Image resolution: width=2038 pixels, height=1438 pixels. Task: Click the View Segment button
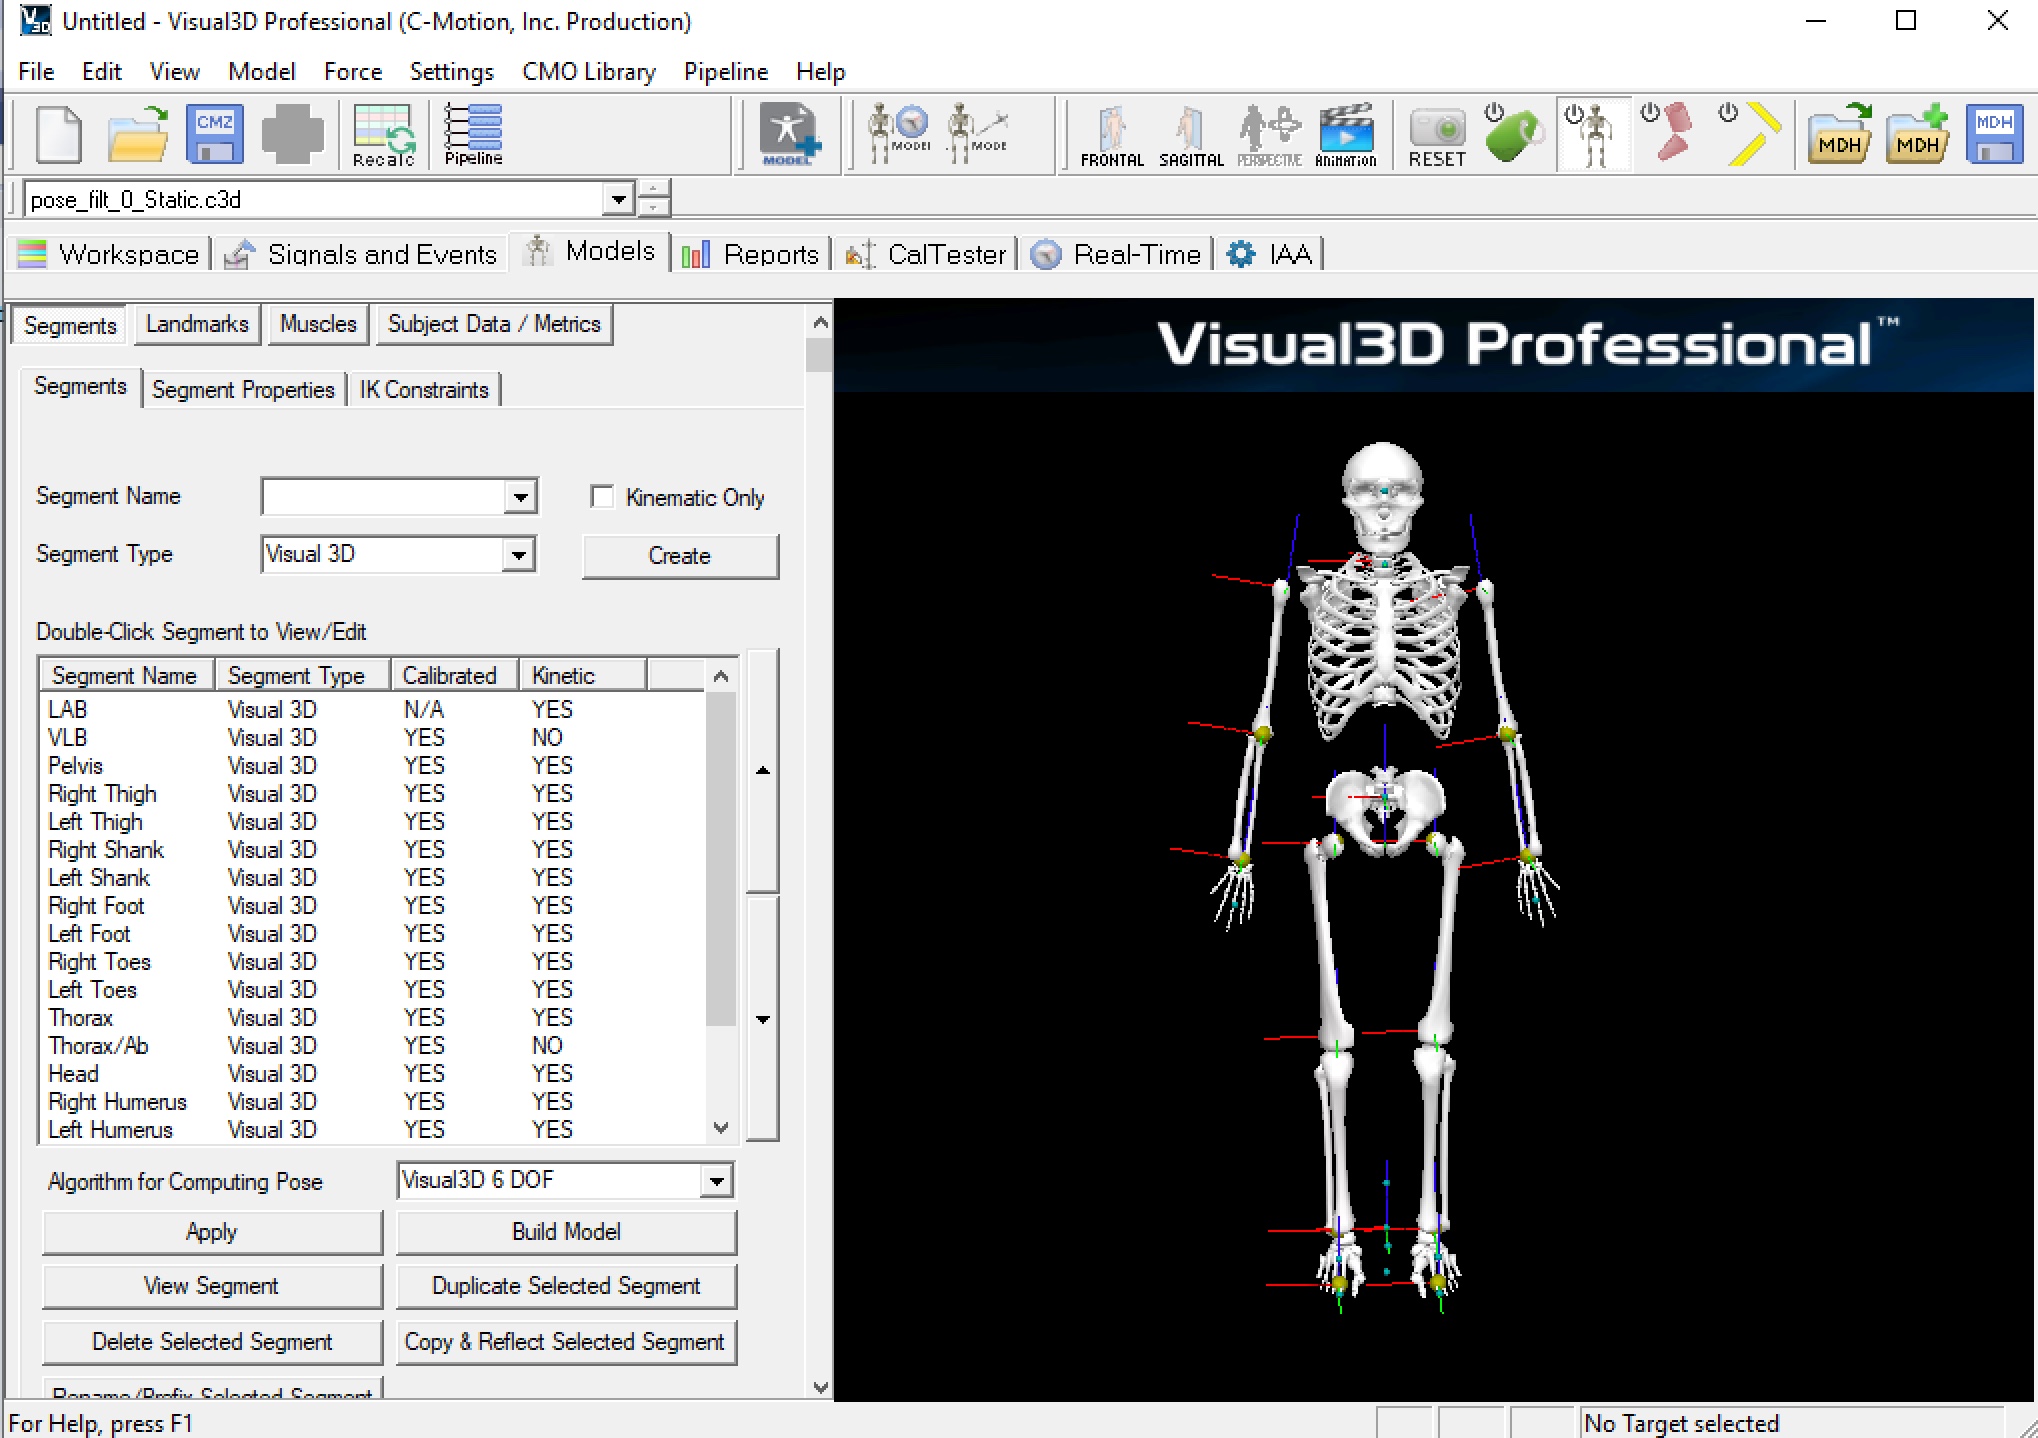[x=212, y=1286]
